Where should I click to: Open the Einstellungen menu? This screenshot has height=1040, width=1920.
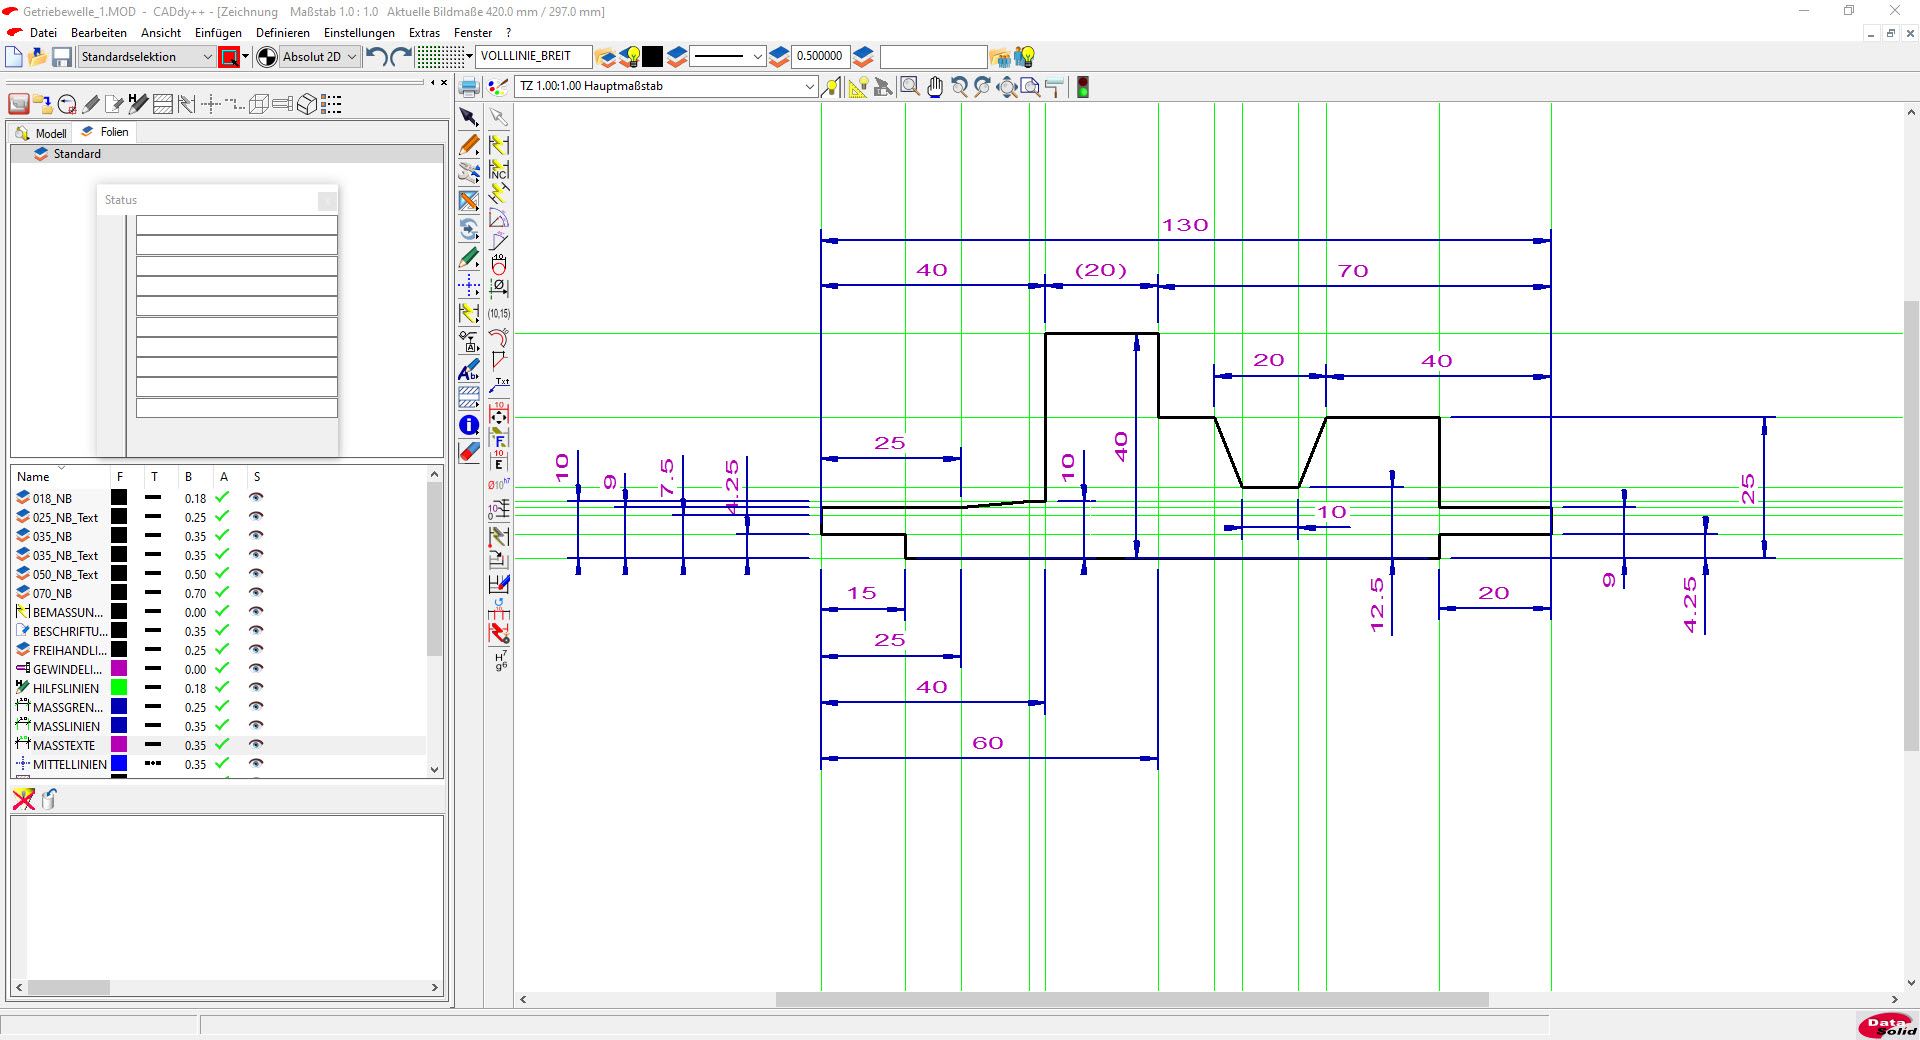coord(359,33)
